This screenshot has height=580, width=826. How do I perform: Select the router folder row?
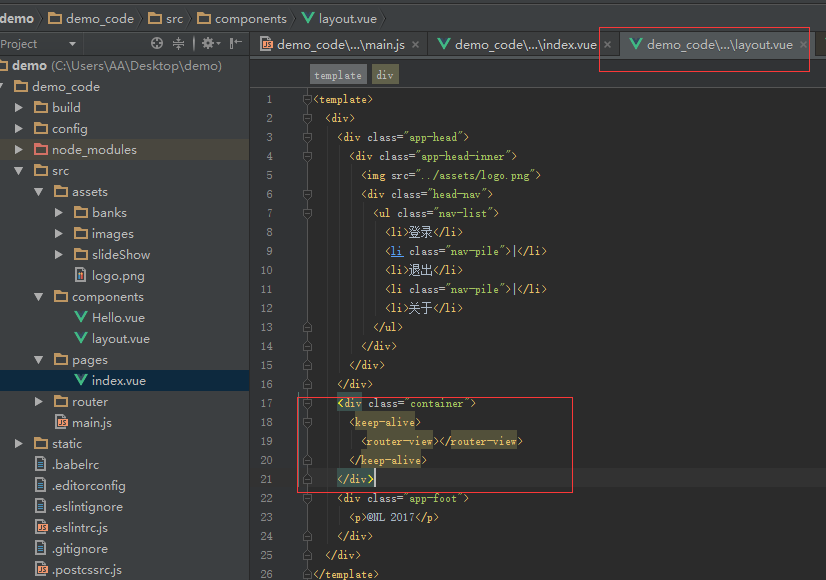point(124,401)
